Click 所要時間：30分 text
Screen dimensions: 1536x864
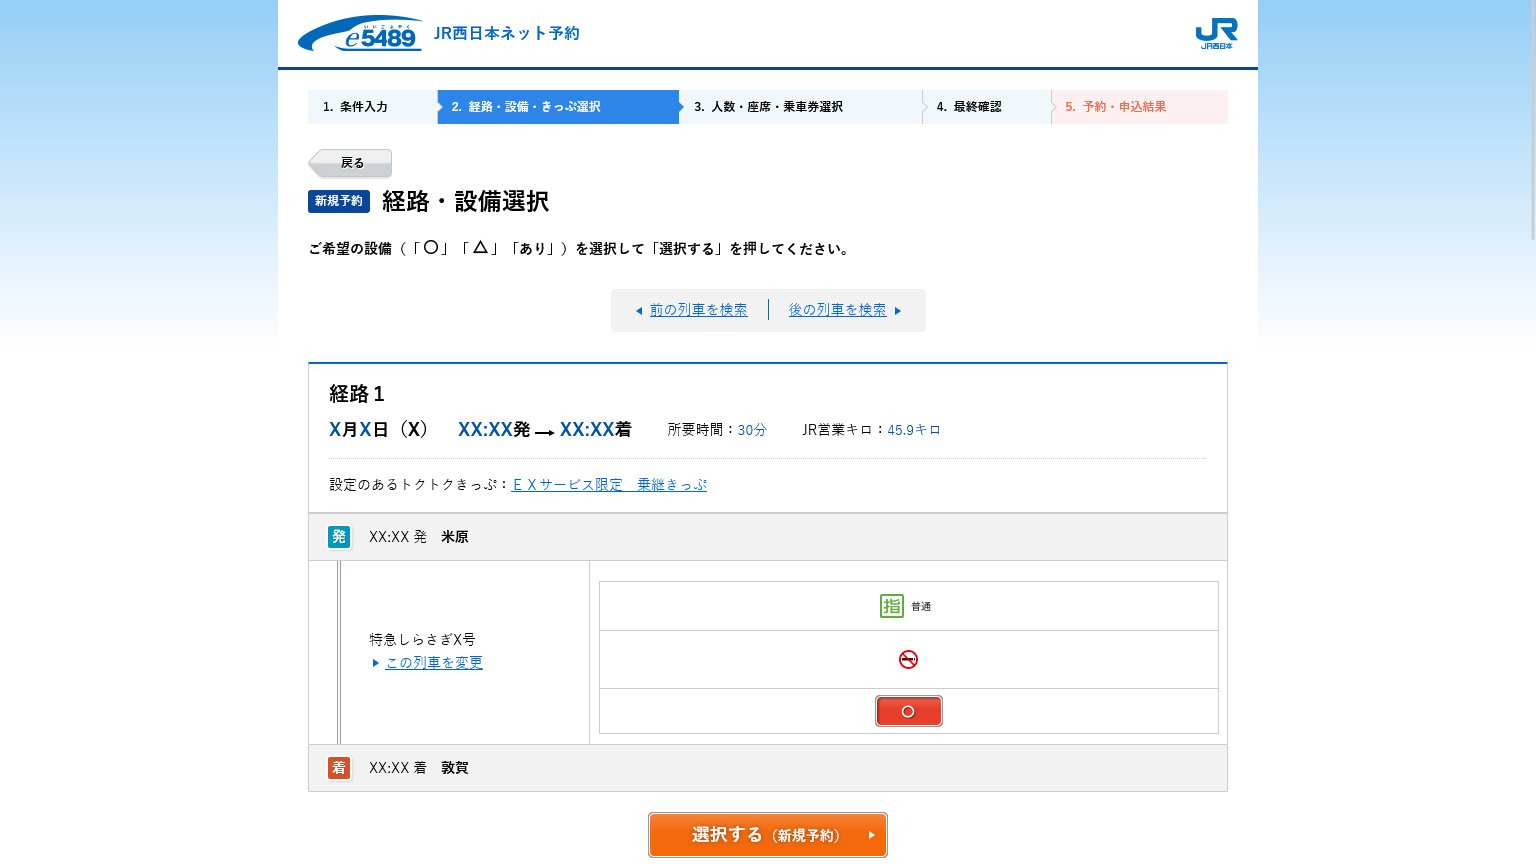coord(717,430)
